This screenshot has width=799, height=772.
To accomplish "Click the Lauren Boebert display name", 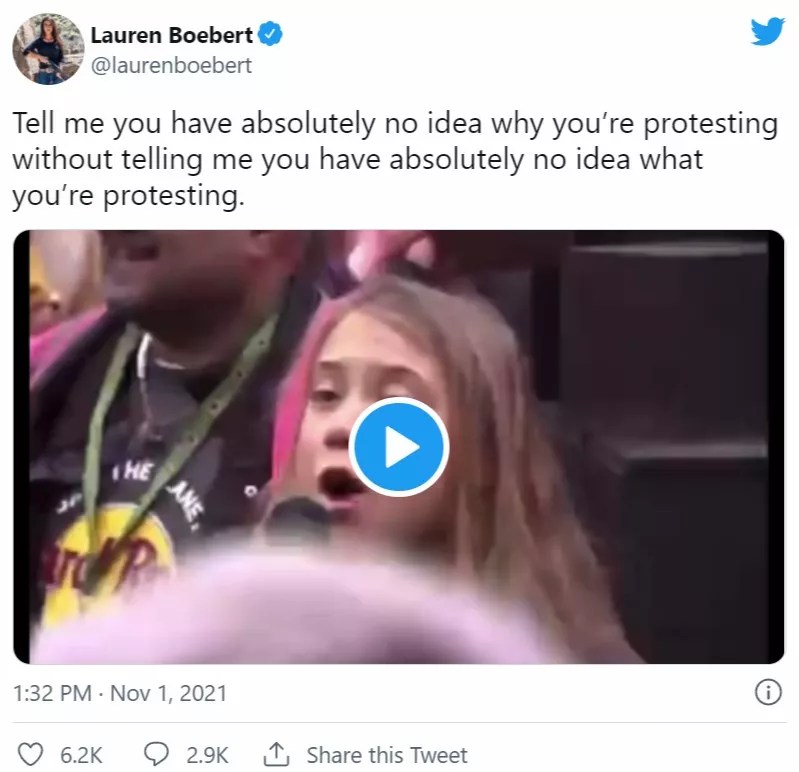I will (171, 37).
